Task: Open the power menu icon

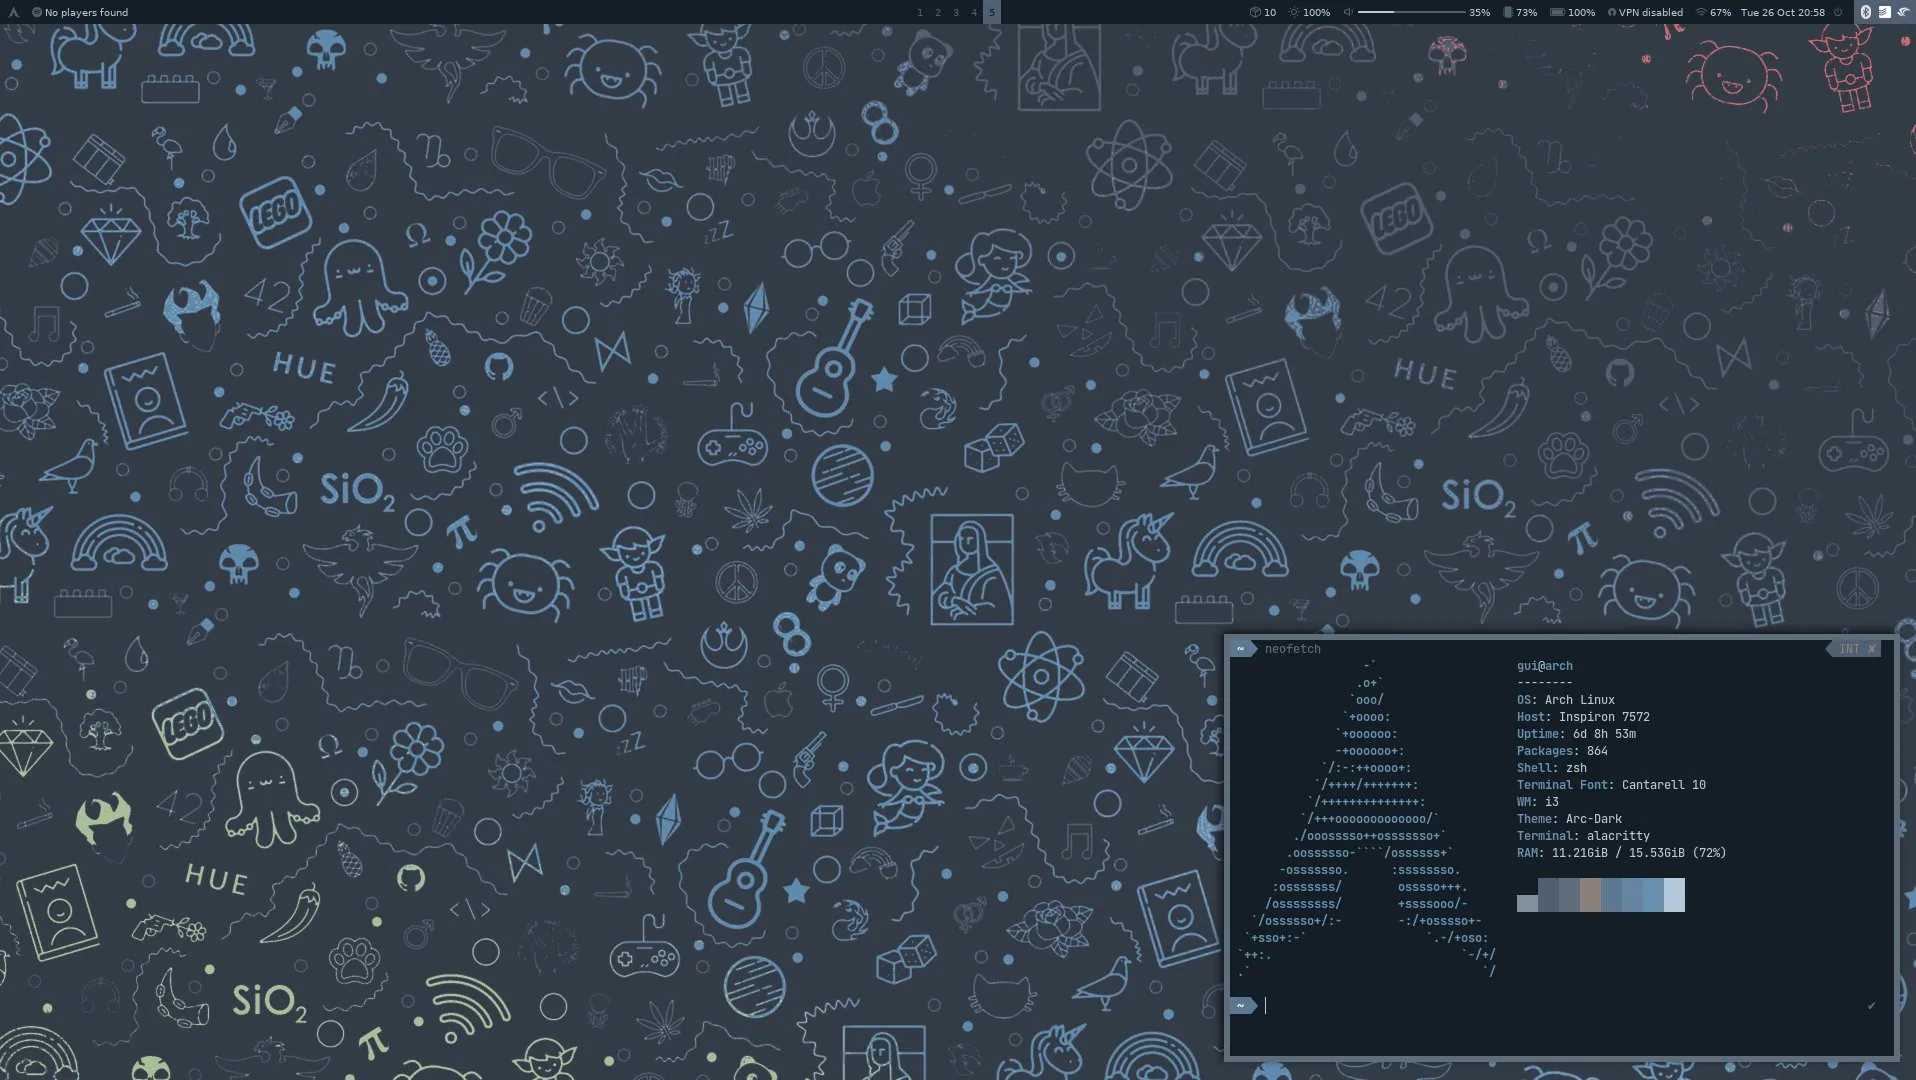Action: [1838, 12]
